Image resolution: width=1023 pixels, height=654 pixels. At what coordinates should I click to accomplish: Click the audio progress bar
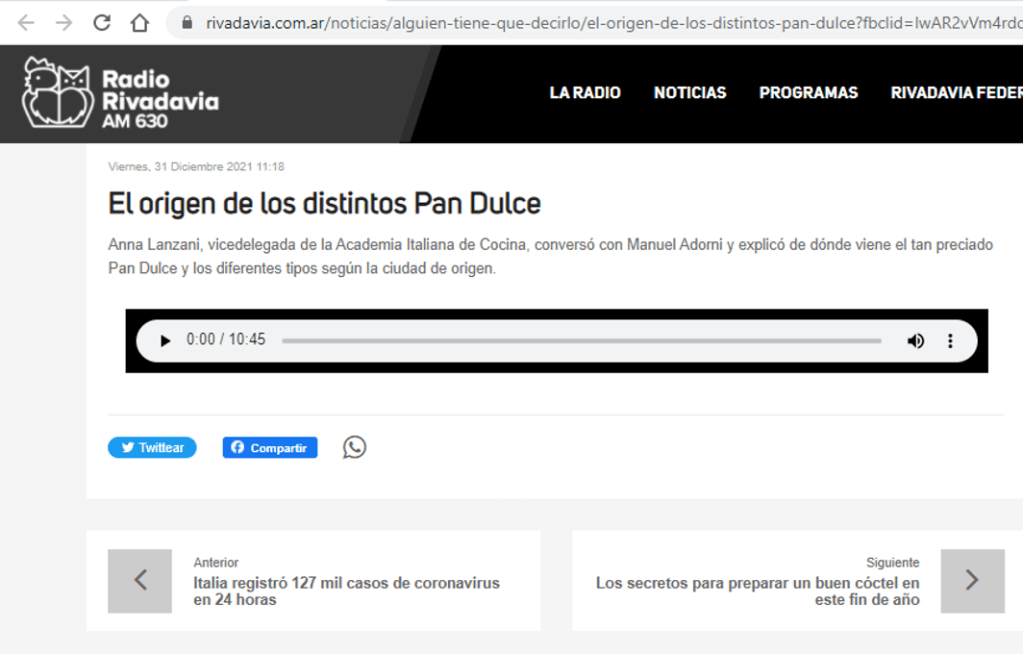(580, 340)
